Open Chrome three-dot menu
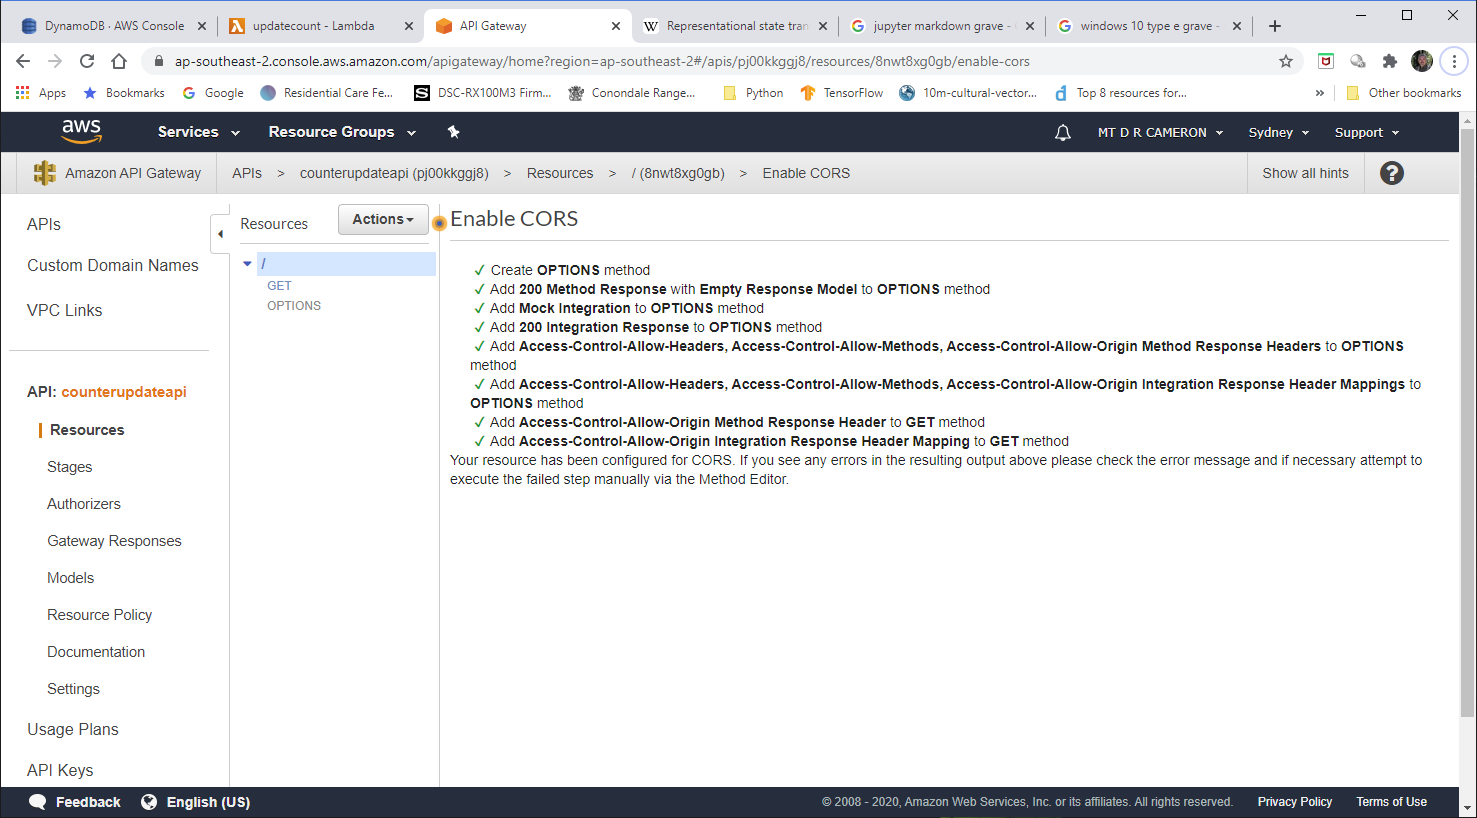This screenshot has height=818, width=1477. [1454, 61]
